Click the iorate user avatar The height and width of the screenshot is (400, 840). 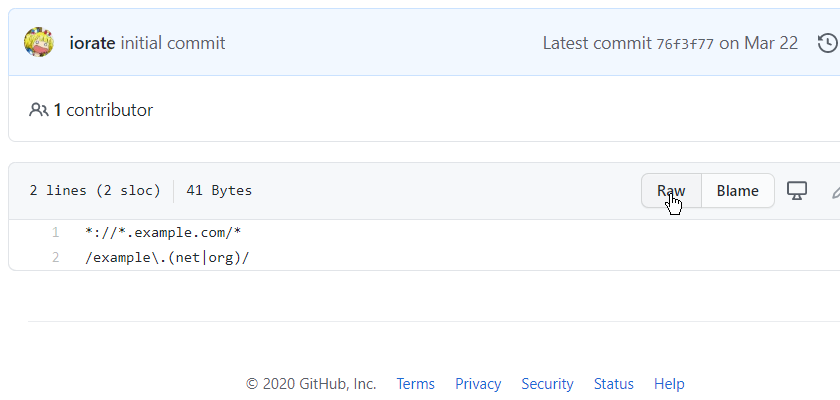38,43
